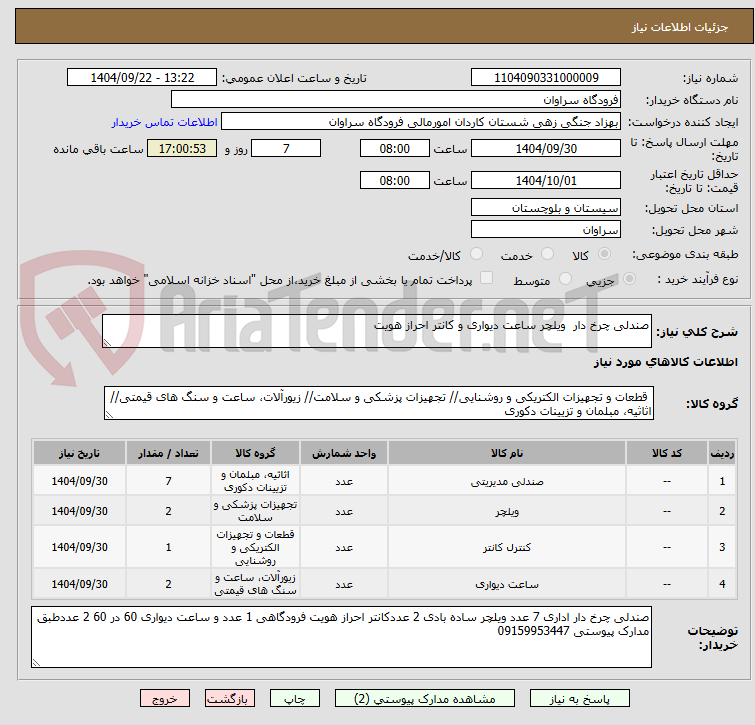The image size is (755, 725).
Task: Select the خدمت radio button
Action: tap(547, 254)
